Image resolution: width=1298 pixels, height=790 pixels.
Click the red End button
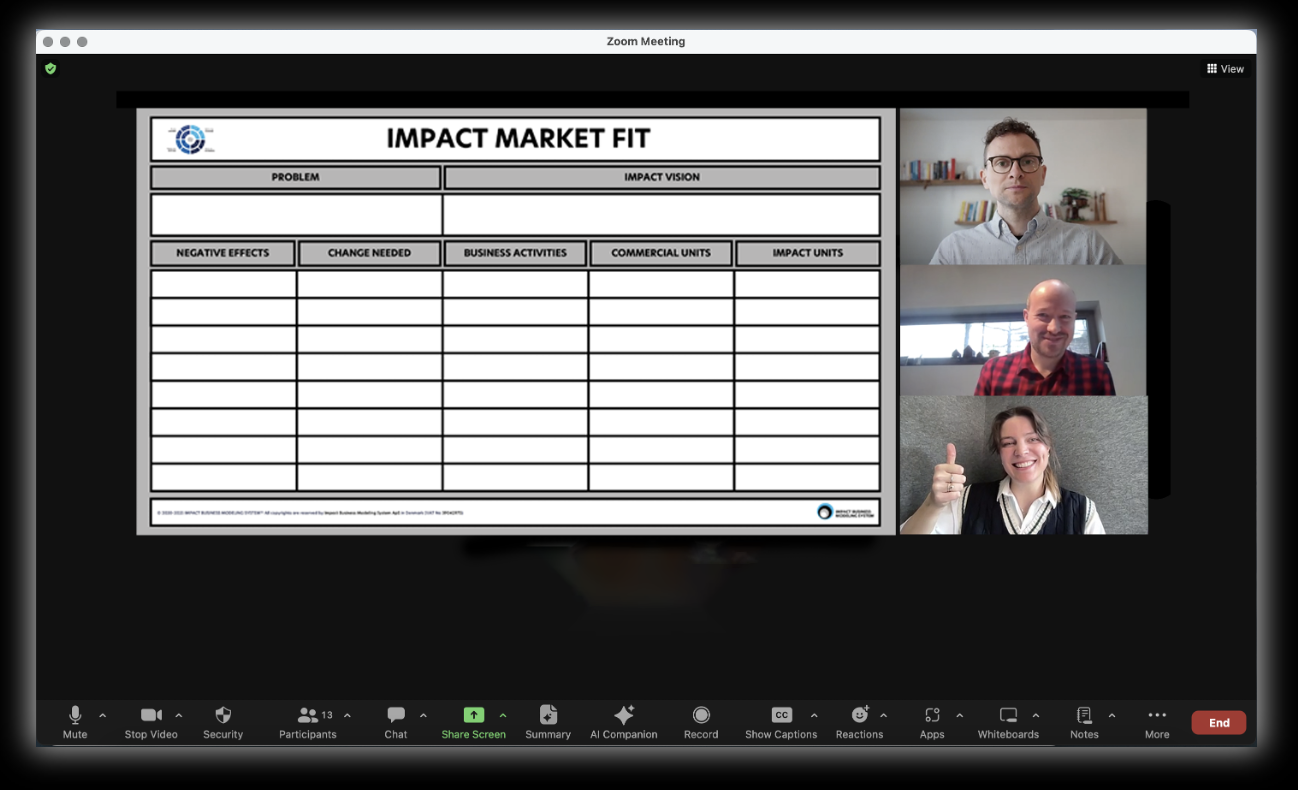point(1219,722)
